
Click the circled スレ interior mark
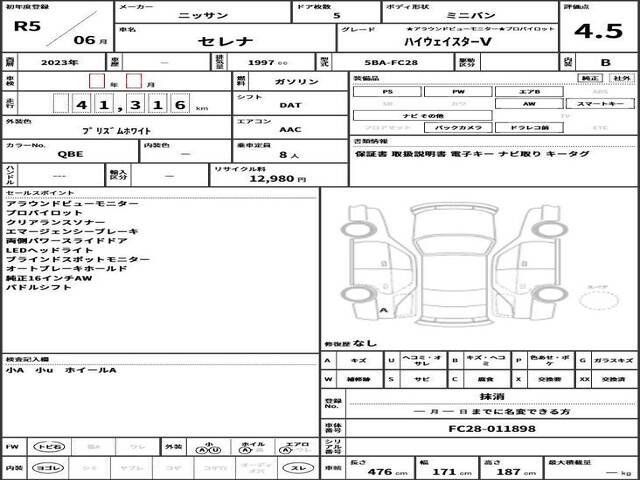[297, 467]
